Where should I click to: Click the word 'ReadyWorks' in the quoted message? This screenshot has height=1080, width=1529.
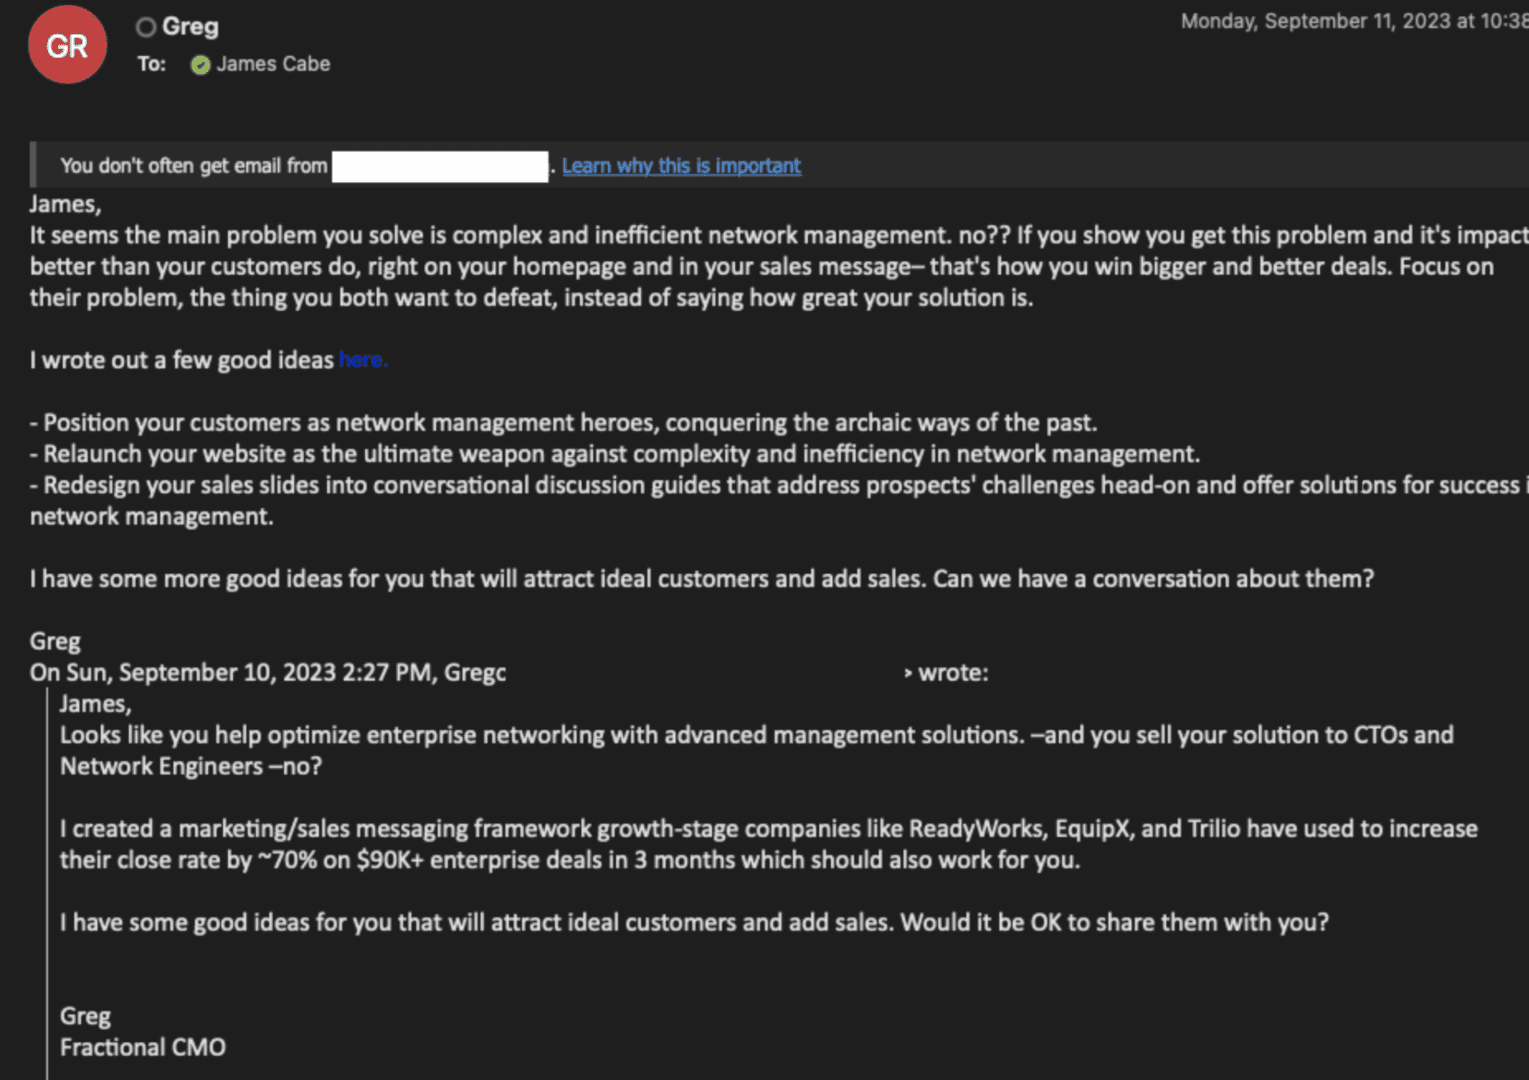[x=968, y=829]
